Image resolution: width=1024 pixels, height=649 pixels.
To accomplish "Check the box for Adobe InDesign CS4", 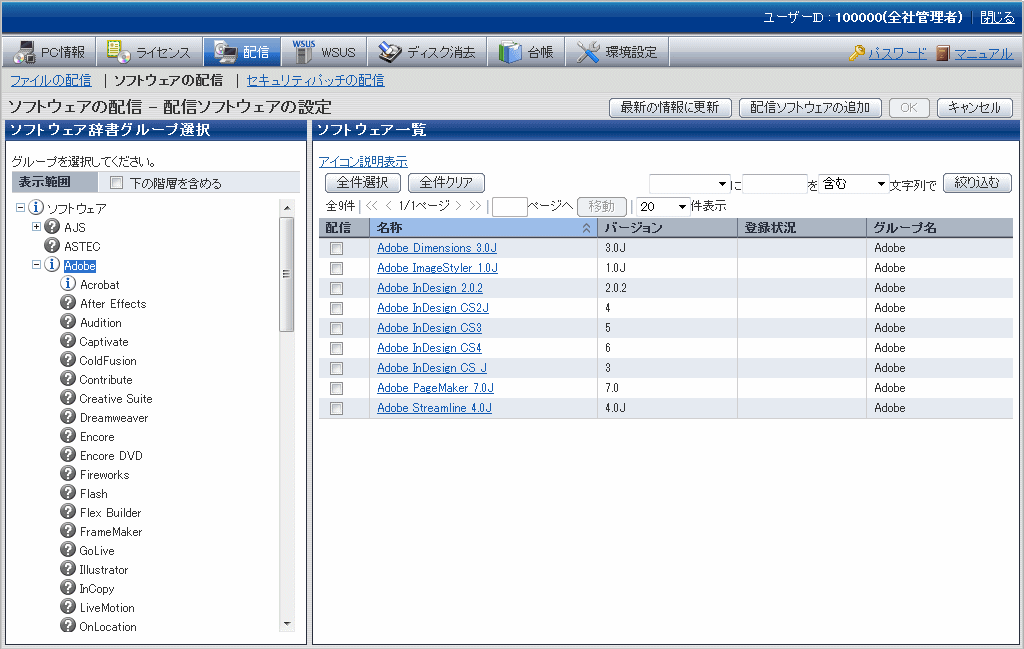I will tap(336, 349).
